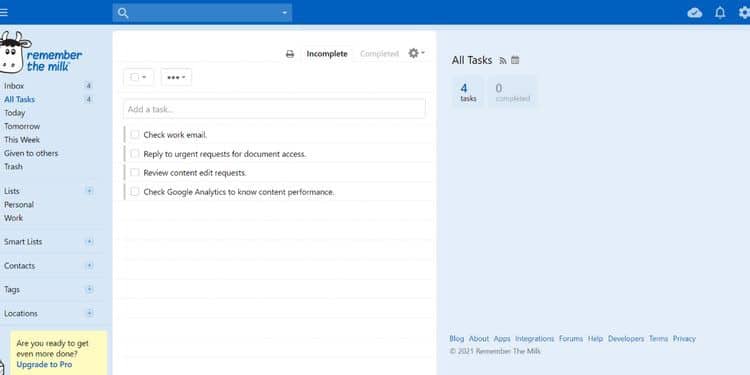
Task: Open the Personal list
Action: click(19, 204)
